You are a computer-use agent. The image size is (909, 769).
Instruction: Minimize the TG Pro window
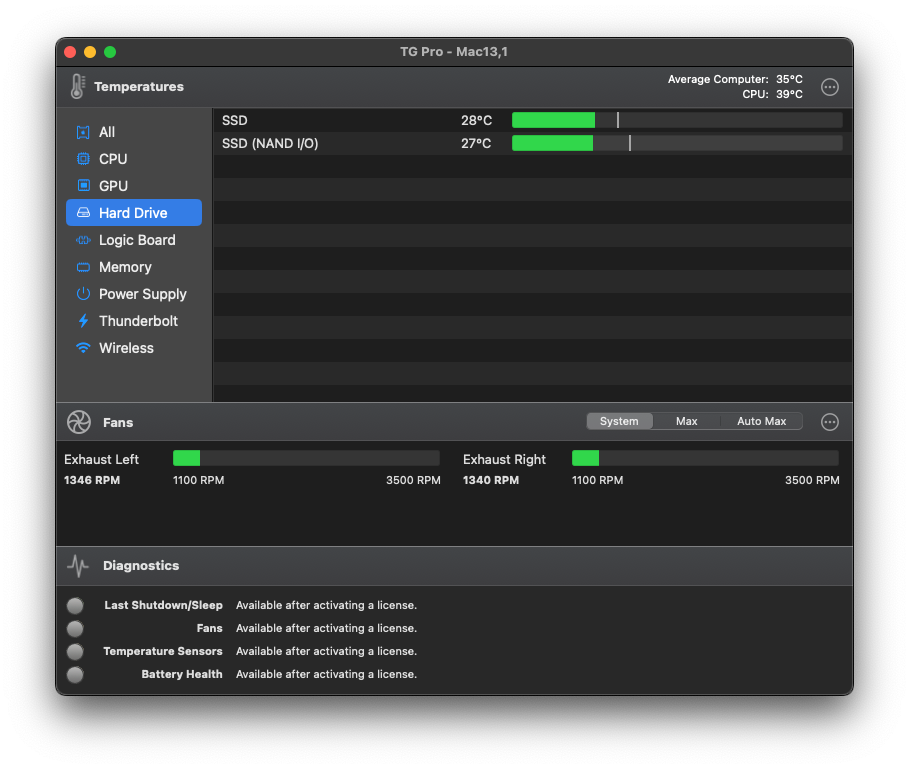pyautogui.click(x=90, y=52)
